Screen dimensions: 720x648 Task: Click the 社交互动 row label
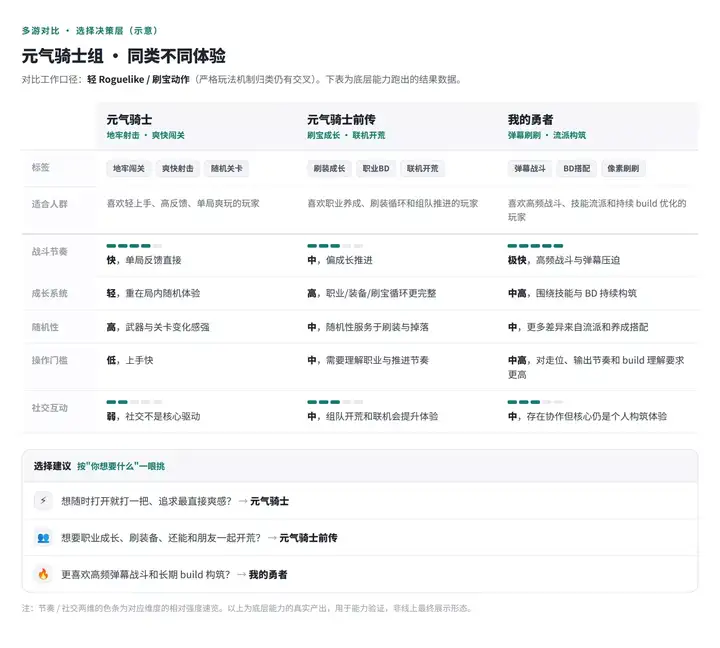click(x=50, y=408)
